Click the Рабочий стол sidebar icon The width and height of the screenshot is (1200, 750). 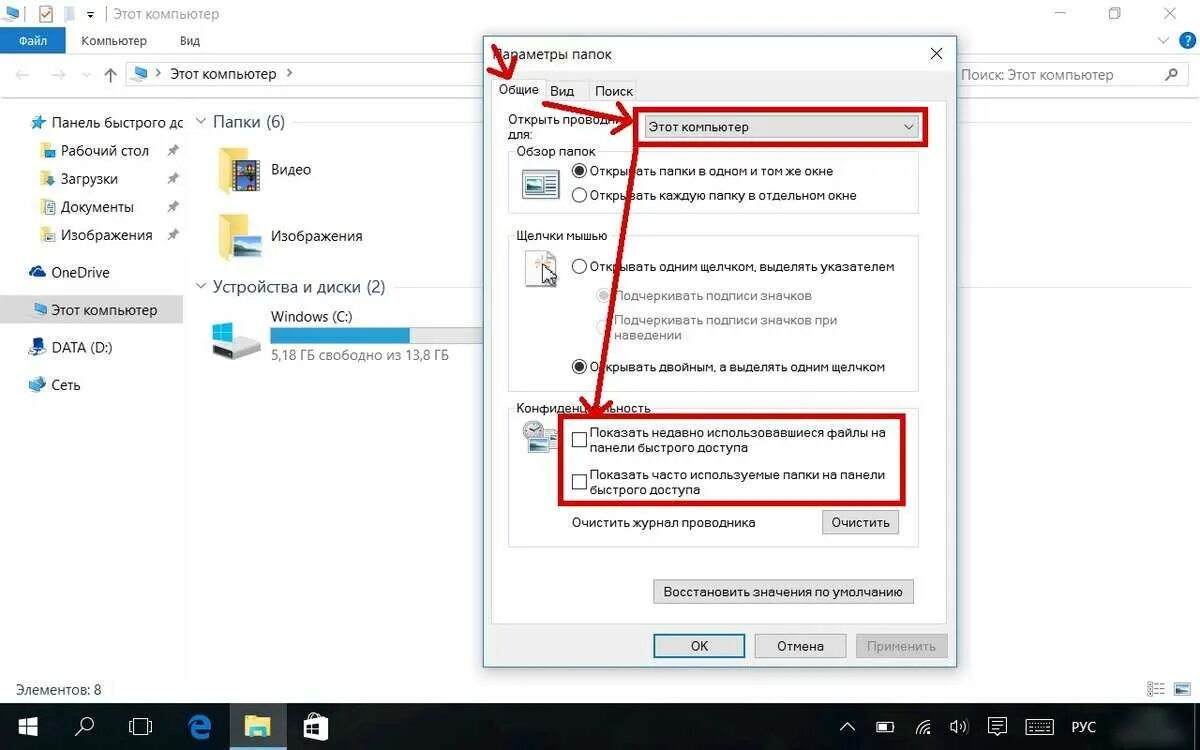click(x=47, y=151)
